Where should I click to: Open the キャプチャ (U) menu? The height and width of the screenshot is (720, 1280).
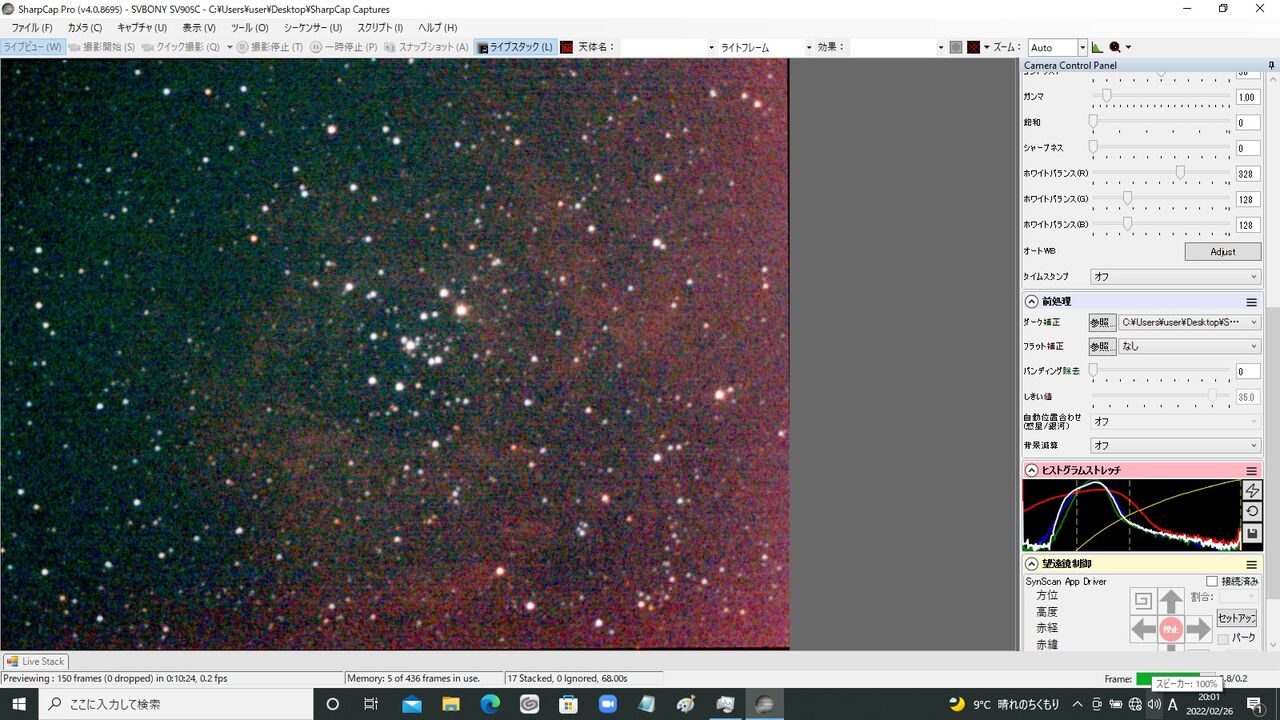pyautogui.click(x=142, y=28)
